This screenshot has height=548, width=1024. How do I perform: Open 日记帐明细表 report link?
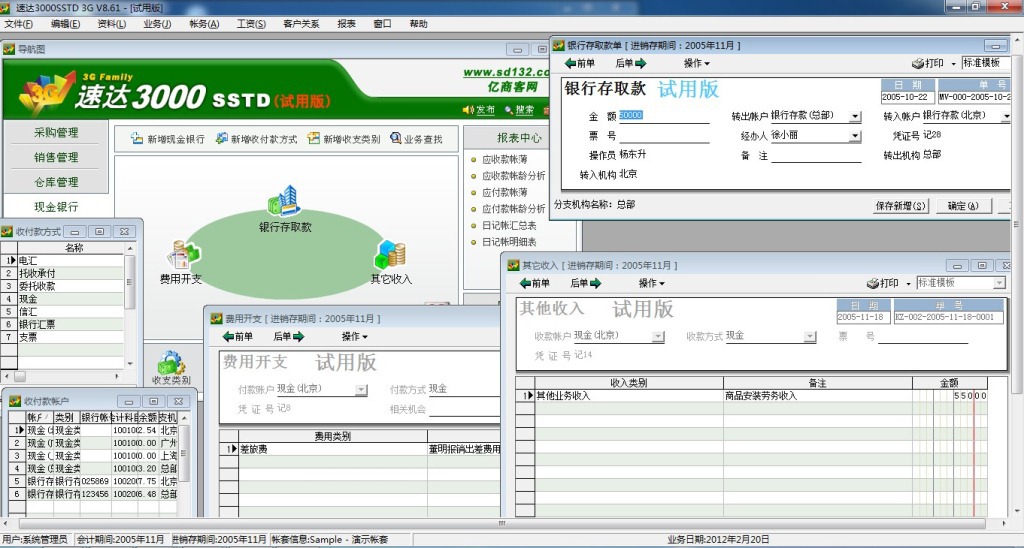[x=509, y=242]
